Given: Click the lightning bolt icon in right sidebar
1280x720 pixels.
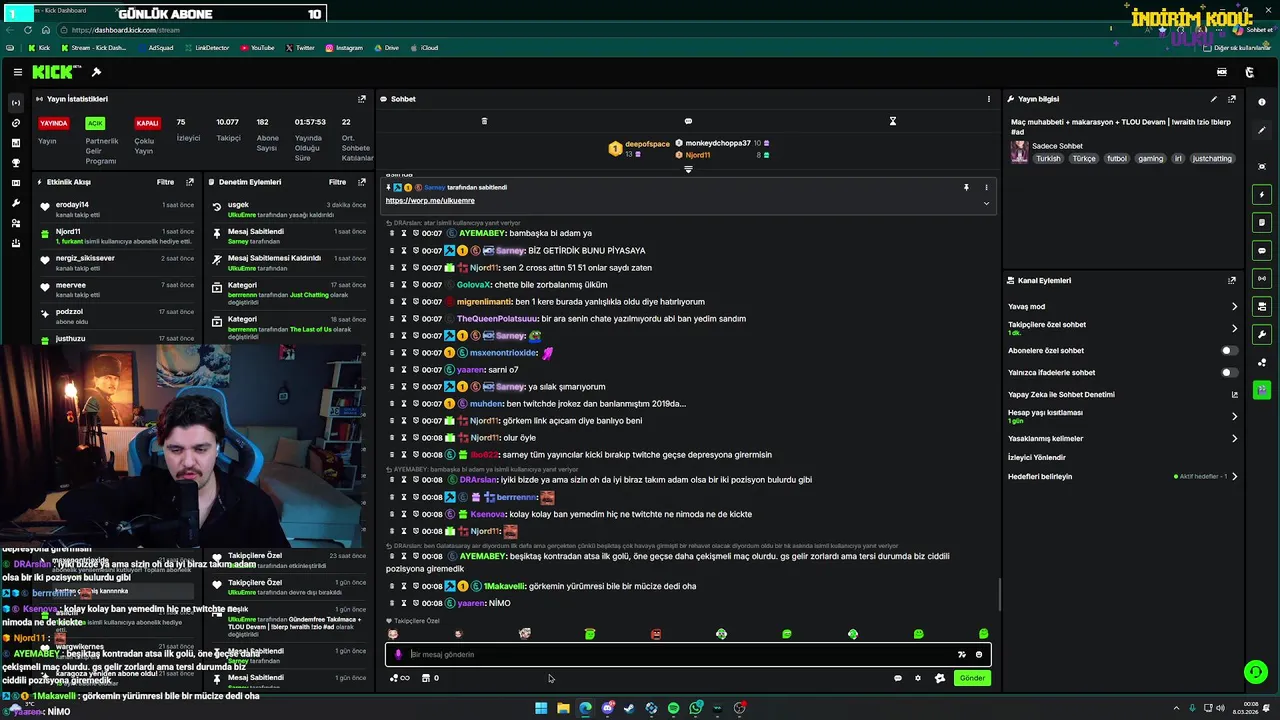Looking at the screenshot, I should point(1262,194).
